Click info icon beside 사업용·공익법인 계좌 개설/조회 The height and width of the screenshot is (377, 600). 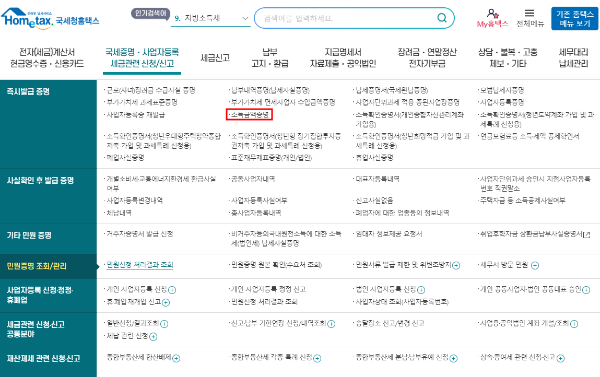click(574, 324)
